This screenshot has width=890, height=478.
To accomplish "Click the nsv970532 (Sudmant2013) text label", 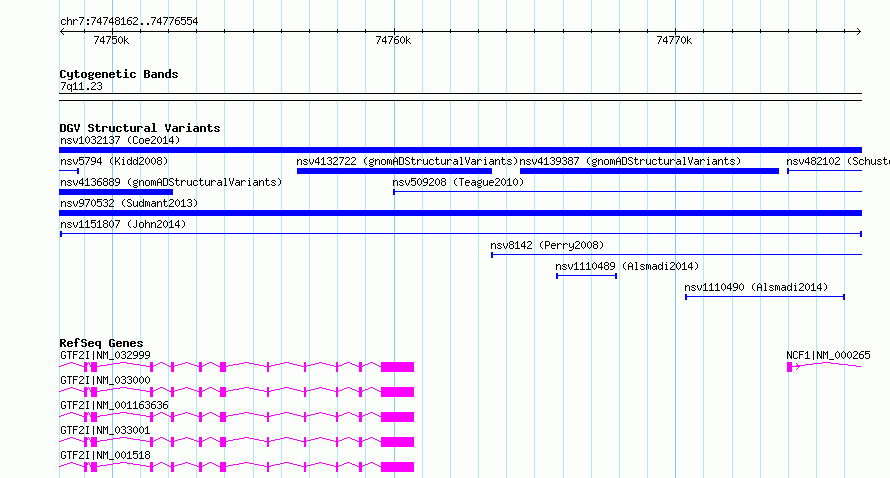I will pos(129,203).
